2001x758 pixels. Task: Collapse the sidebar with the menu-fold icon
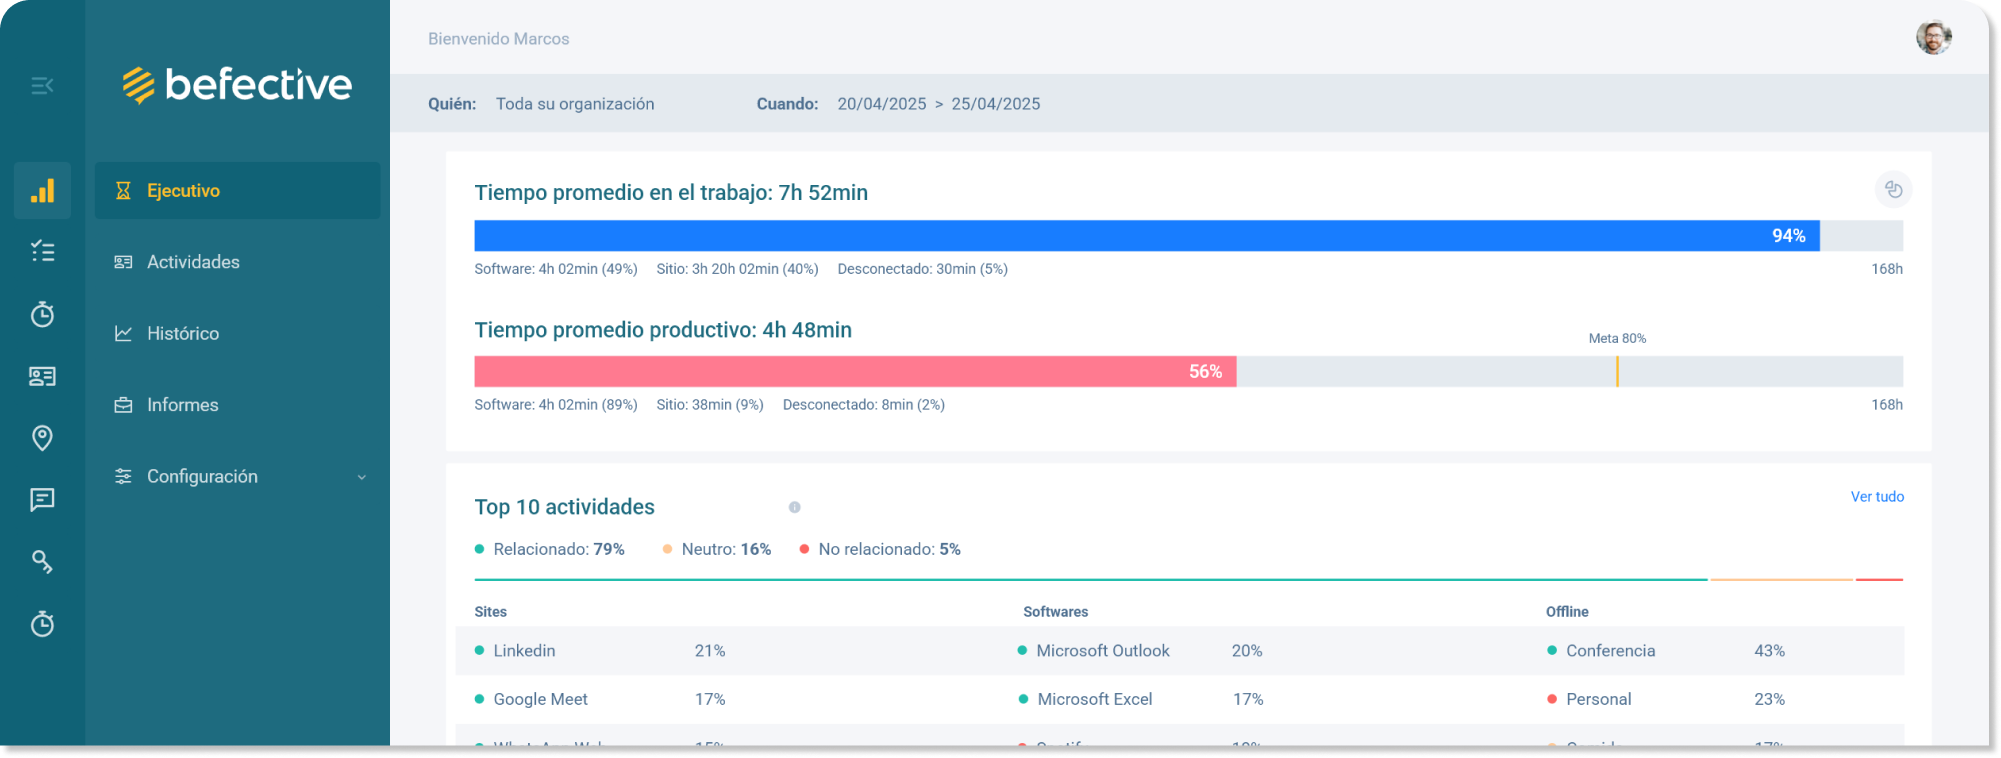point(42,86)
